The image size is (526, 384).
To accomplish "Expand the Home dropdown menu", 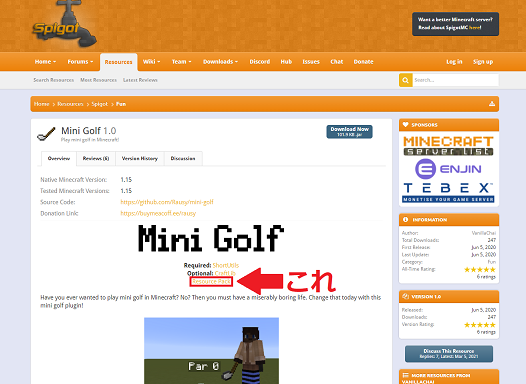I will coord(45,62).
